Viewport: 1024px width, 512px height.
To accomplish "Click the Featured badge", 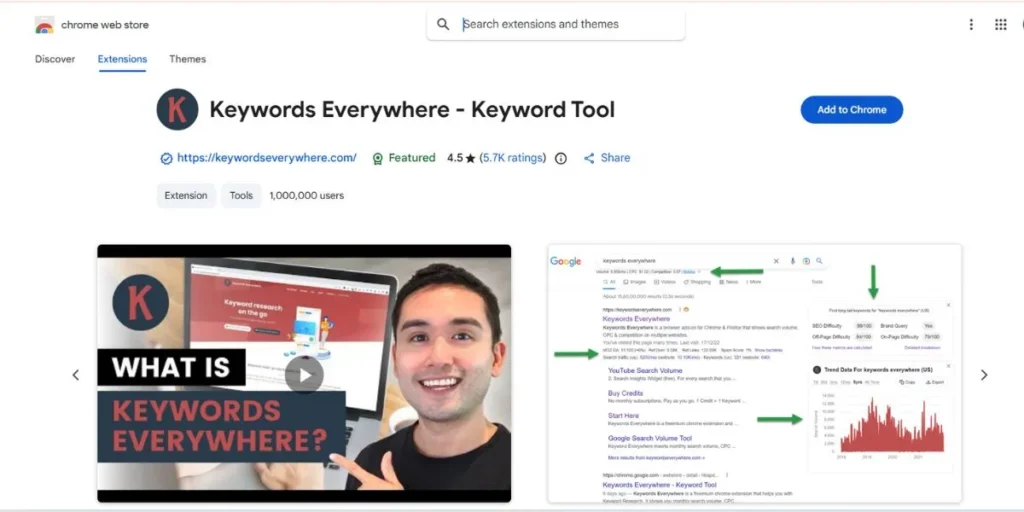I will (x=403, y=158).
